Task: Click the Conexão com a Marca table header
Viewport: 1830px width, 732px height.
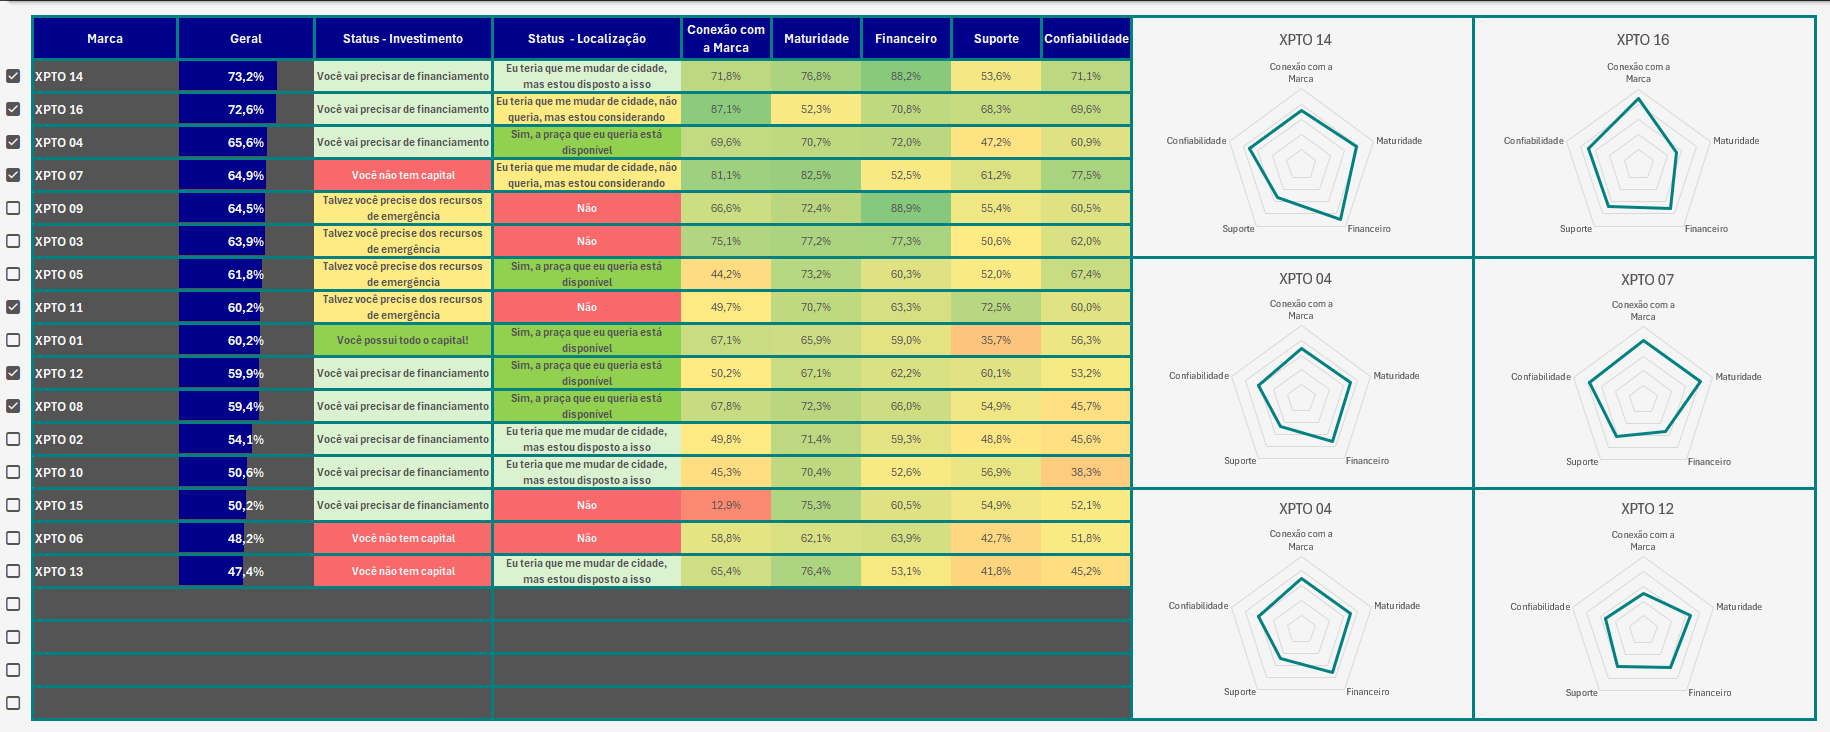Action: click(x=726, y=39)
